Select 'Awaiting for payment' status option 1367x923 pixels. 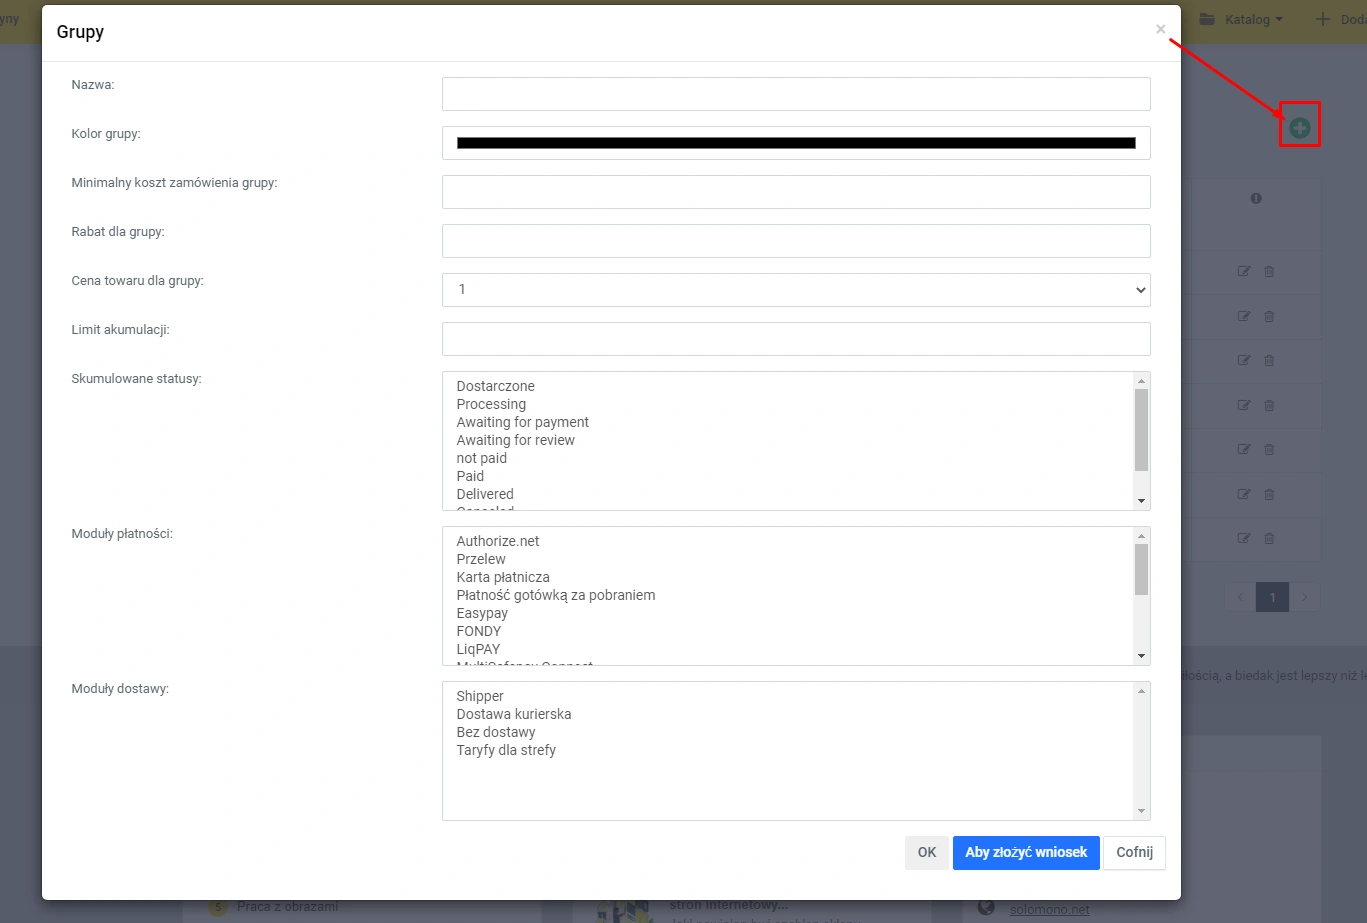tap(522, 422)
